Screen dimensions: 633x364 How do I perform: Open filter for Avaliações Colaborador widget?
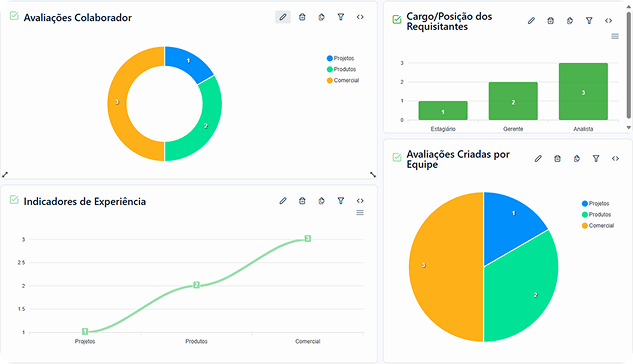341,17
